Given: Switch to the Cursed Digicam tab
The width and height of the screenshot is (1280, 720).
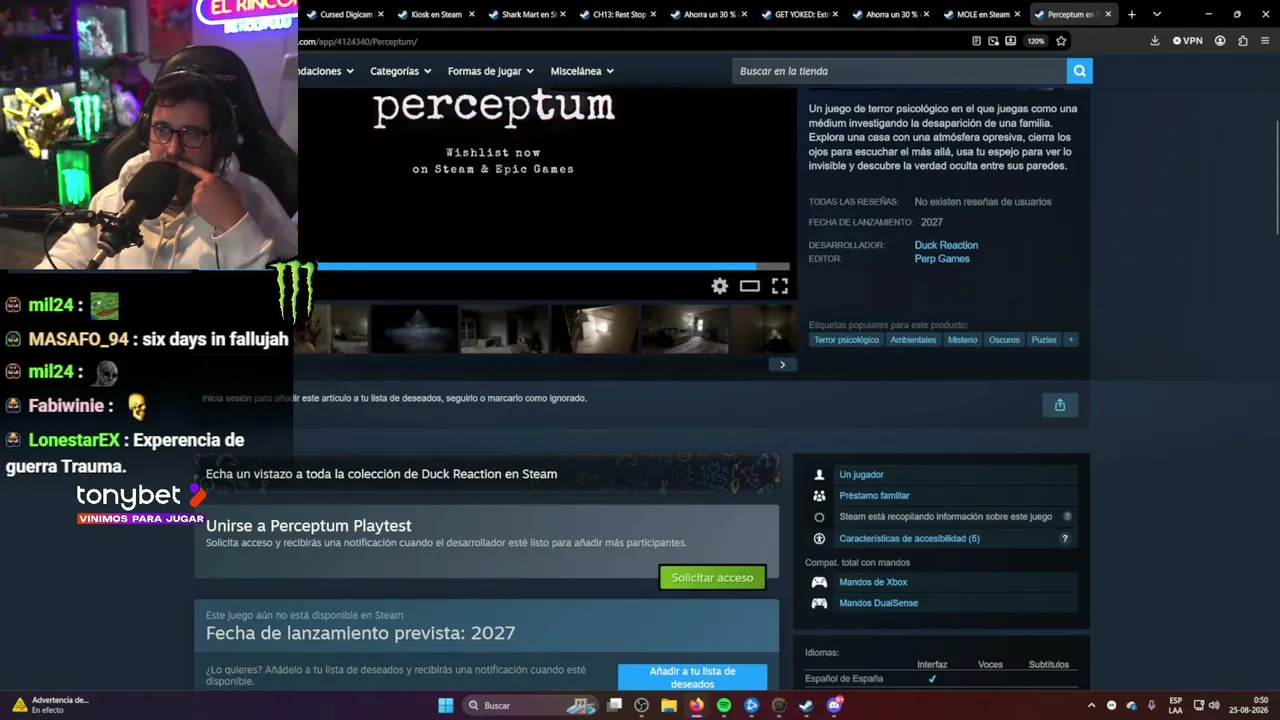Looking at the screenshot, I should (344, 14).
